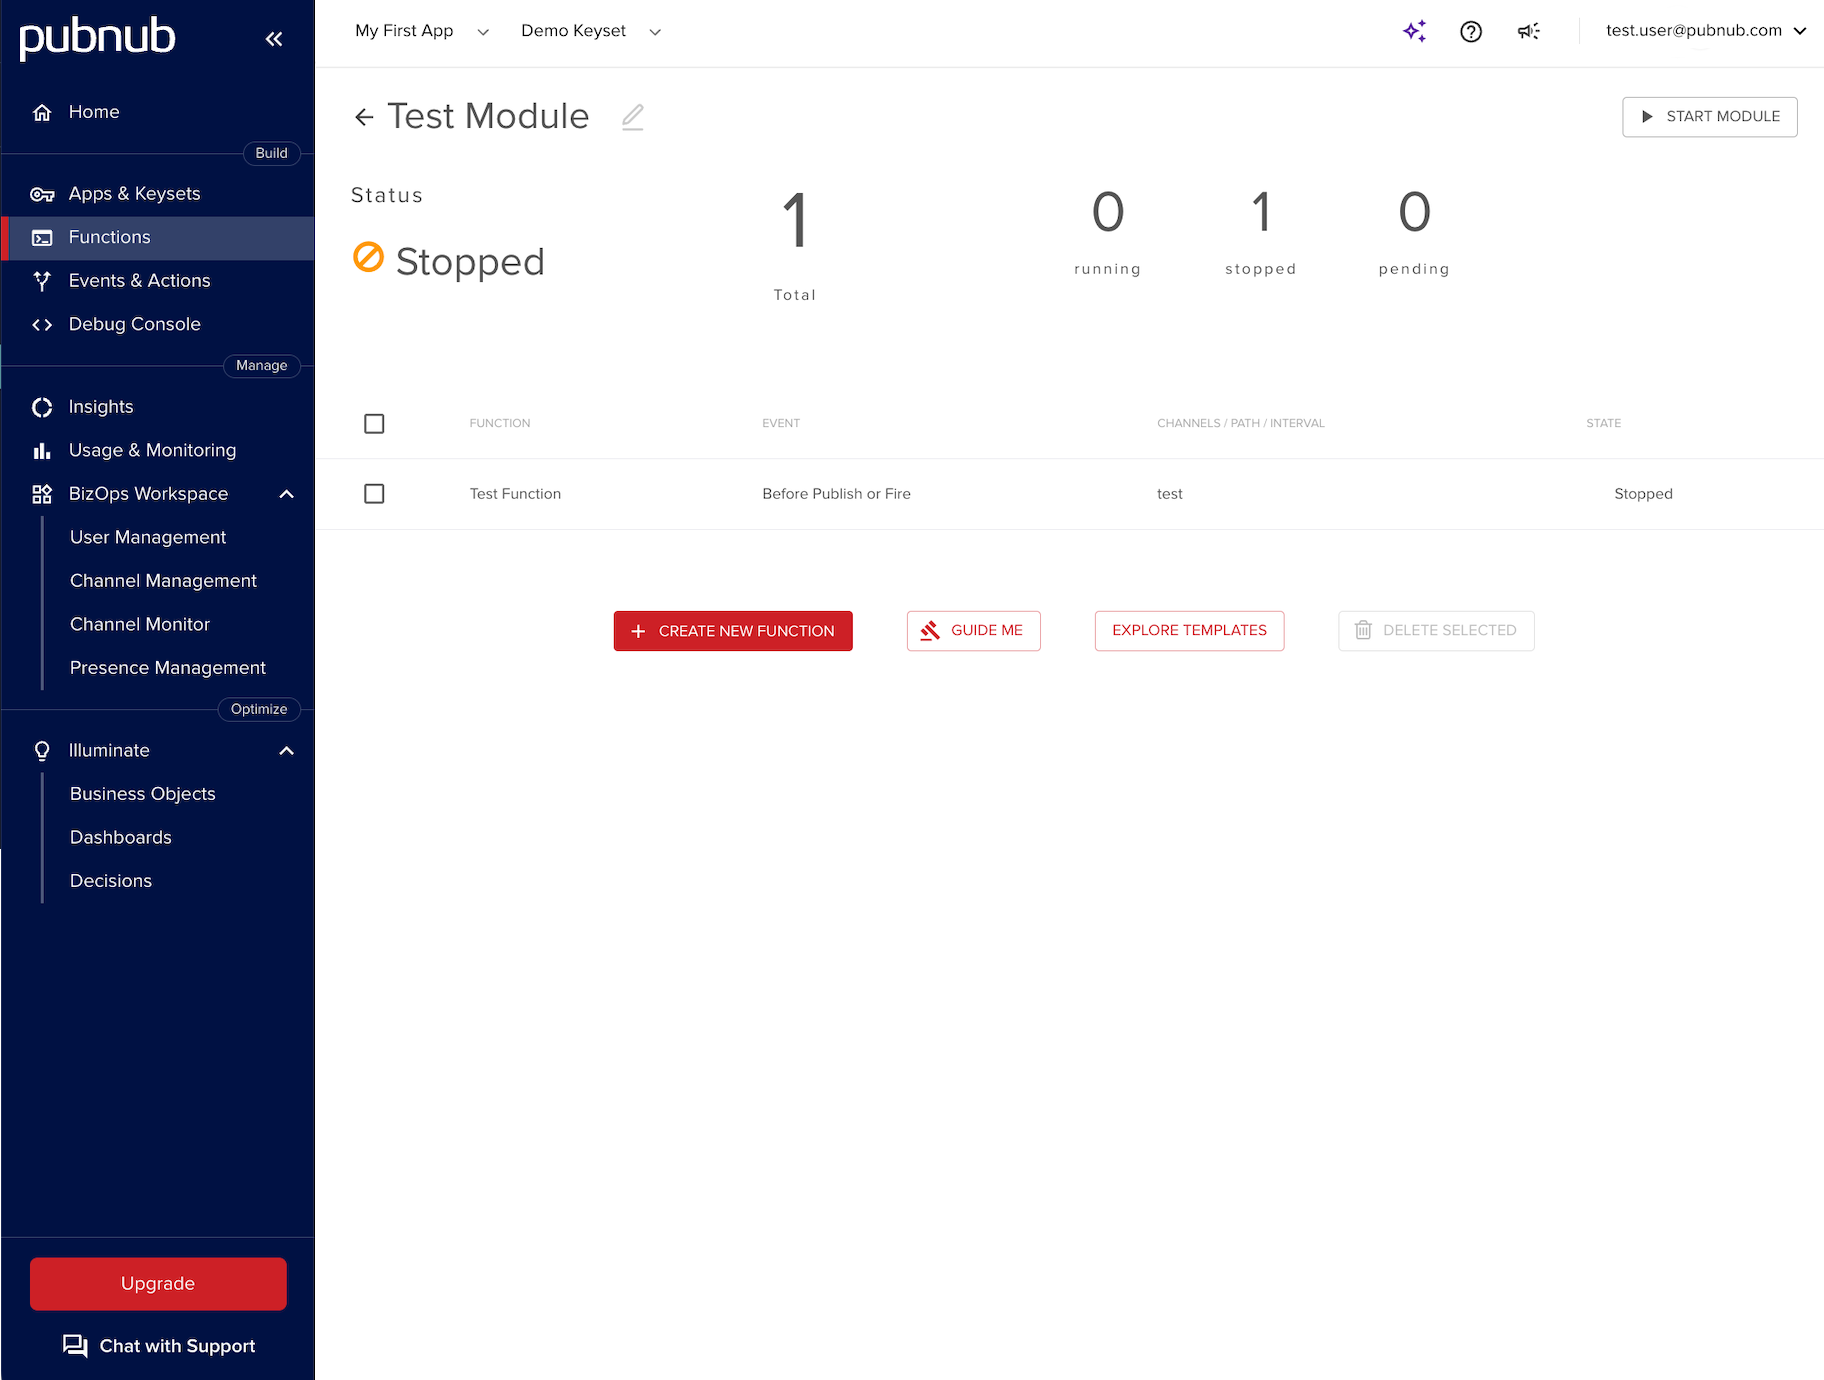Check the Test Function row checkbox
The width and height of the screenshot is (1824, 1380).
point(374,494)
